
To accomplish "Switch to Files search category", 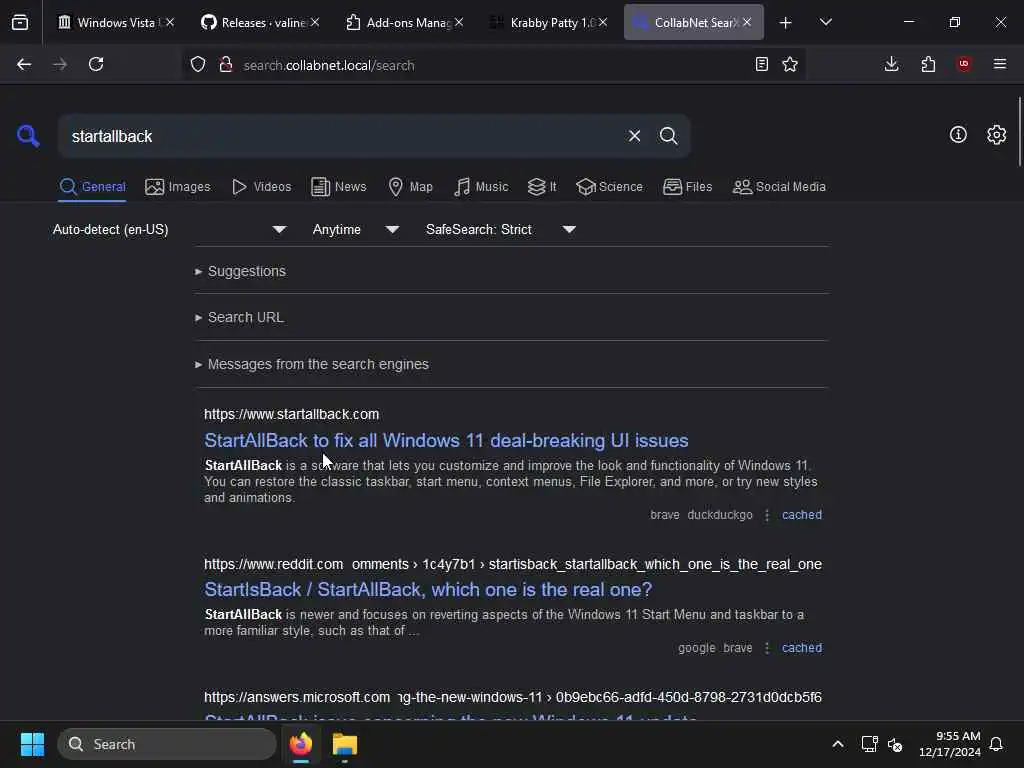I will pyautogui.click(x=687, y=187).
